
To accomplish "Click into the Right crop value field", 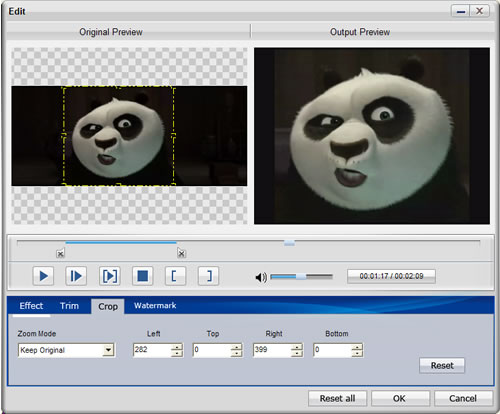I will point(272,350).
